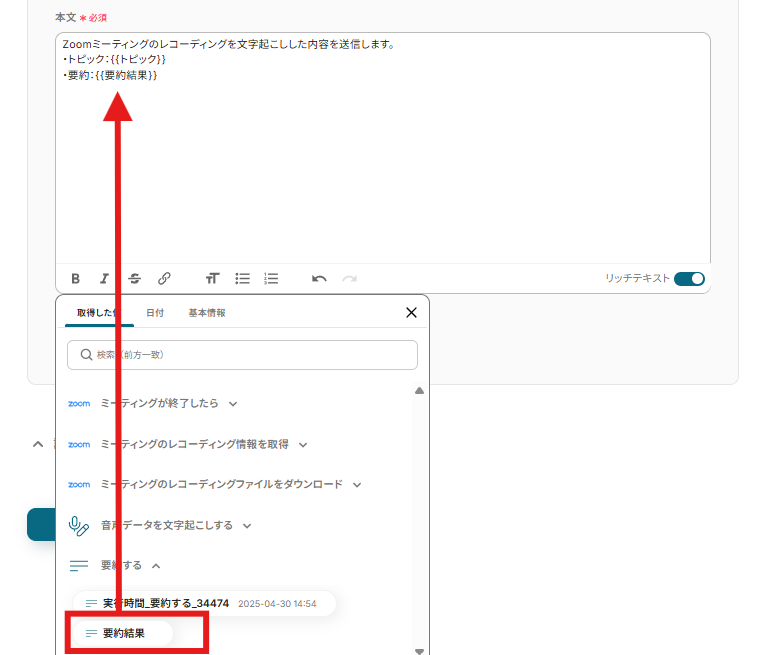Close the value picker popup

(x=411, y=312)
